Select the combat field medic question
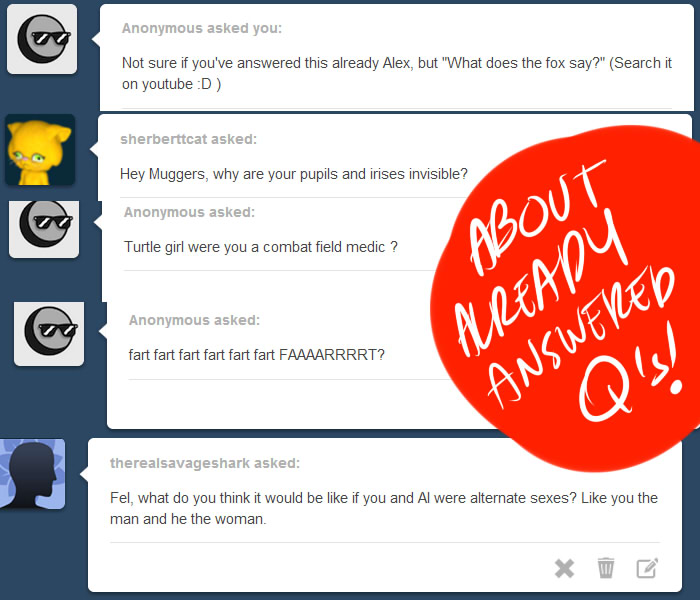Viewport: 700px width, 600px height. tap(261, 247)
